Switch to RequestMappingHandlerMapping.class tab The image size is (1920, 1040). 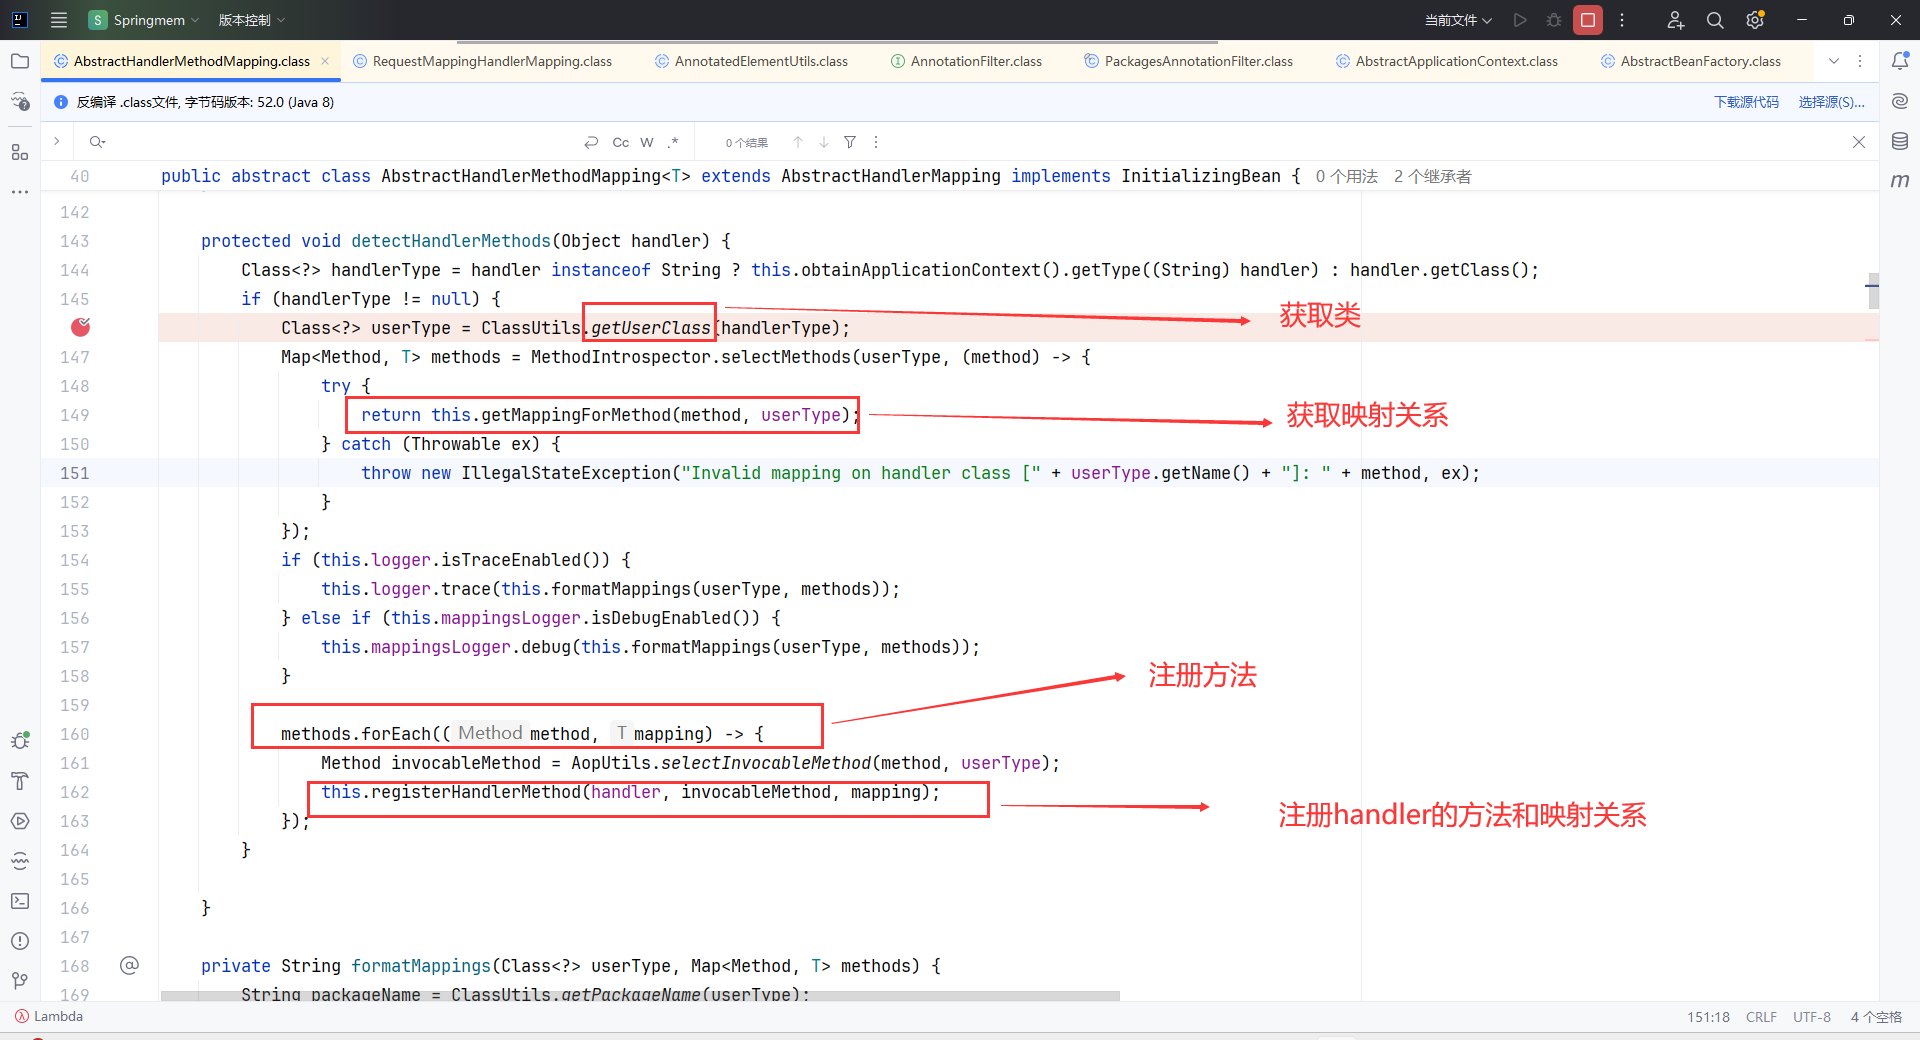(x=491, y=61)
